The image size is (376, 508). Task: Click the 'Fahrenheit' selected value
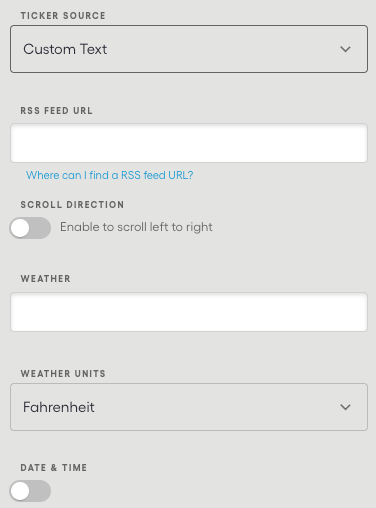pyautogui.click(x=59, y=407)
